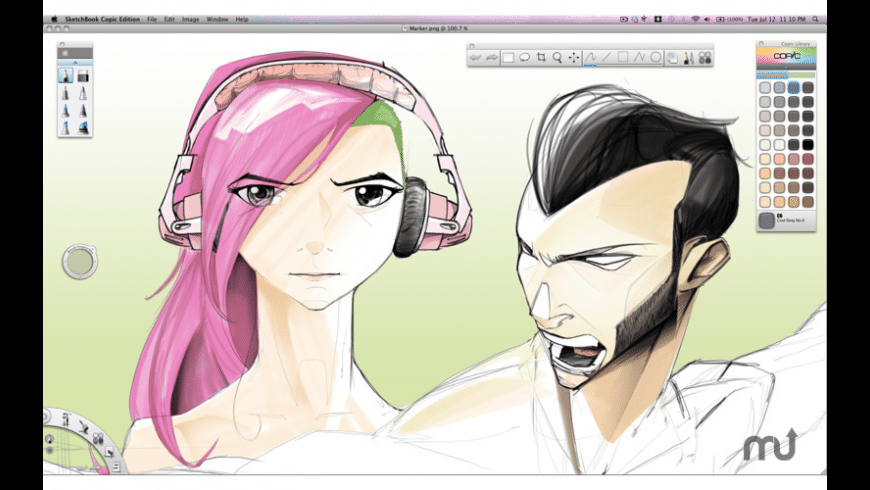Close the toolbar floating palette
The image size is (870, 490).
click(x=472, y=46)
